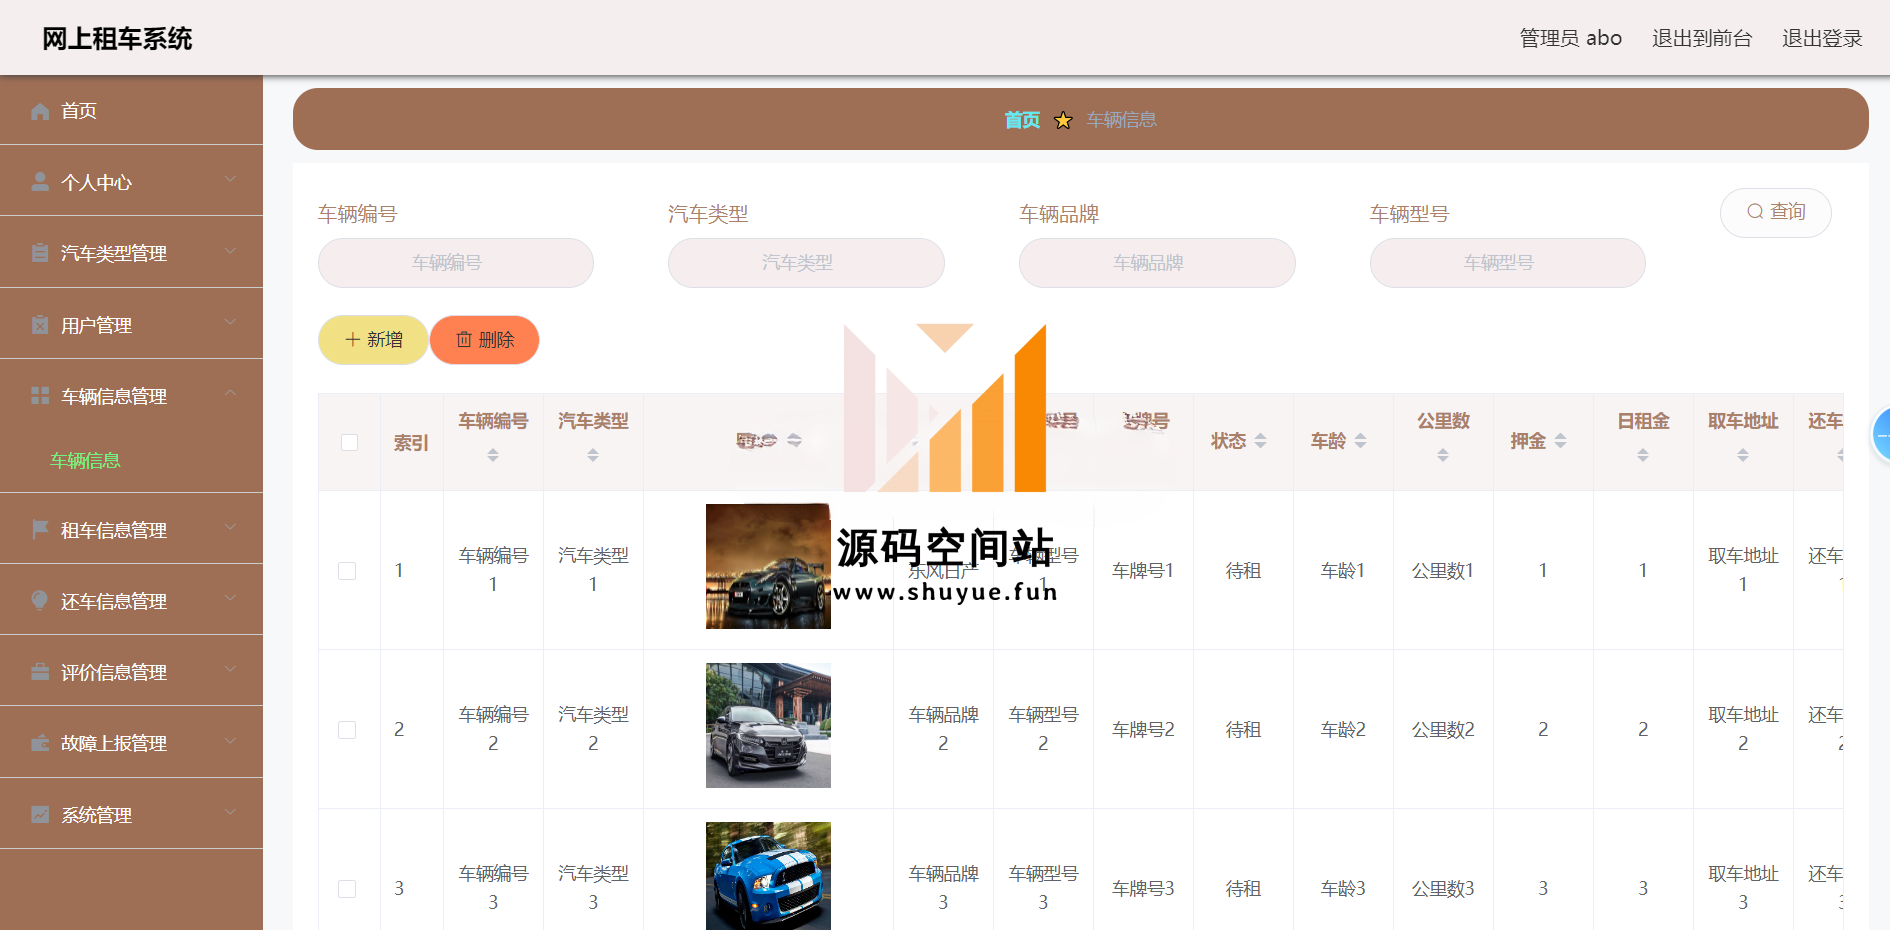Viewport: 1890px width, 930px height.
Task: Click the 删除 delete button
Action: (485, 340)
